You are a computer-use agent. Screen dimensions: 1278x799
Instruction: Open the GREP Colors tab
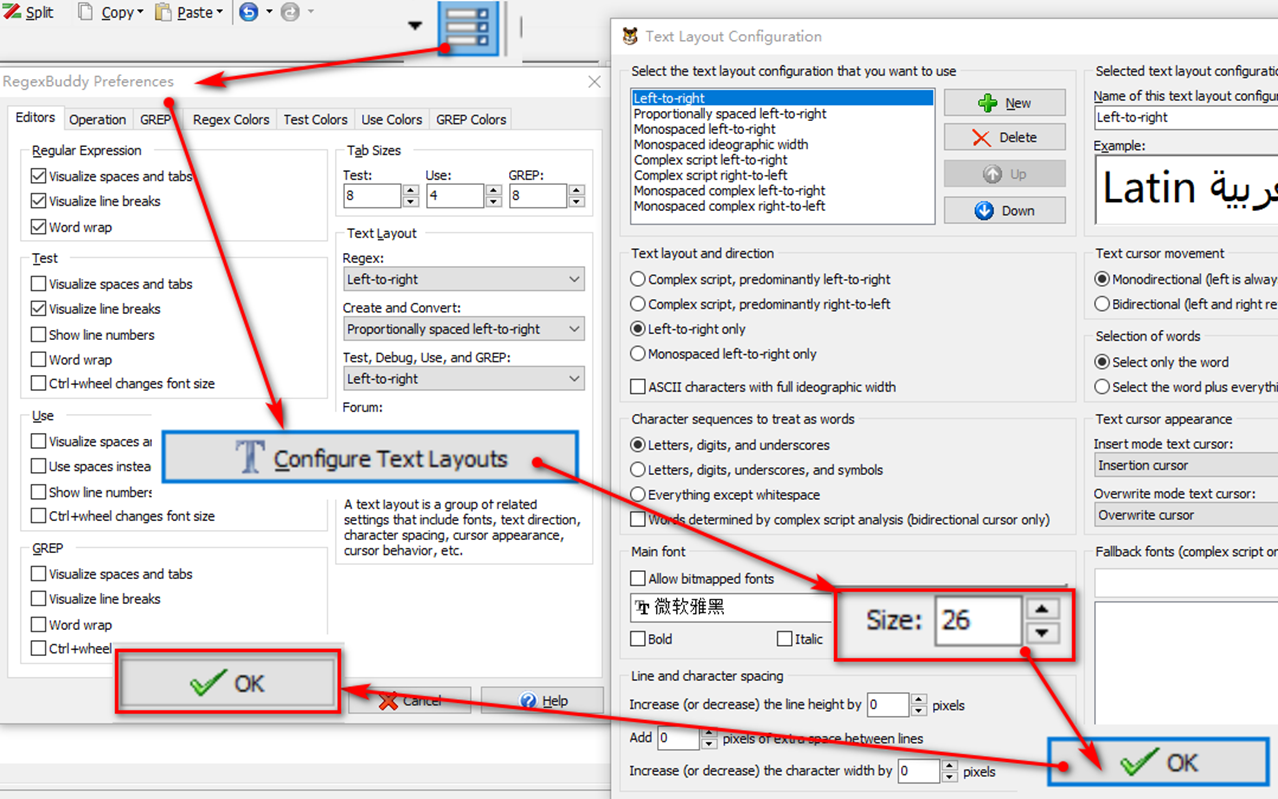[471, 119]
